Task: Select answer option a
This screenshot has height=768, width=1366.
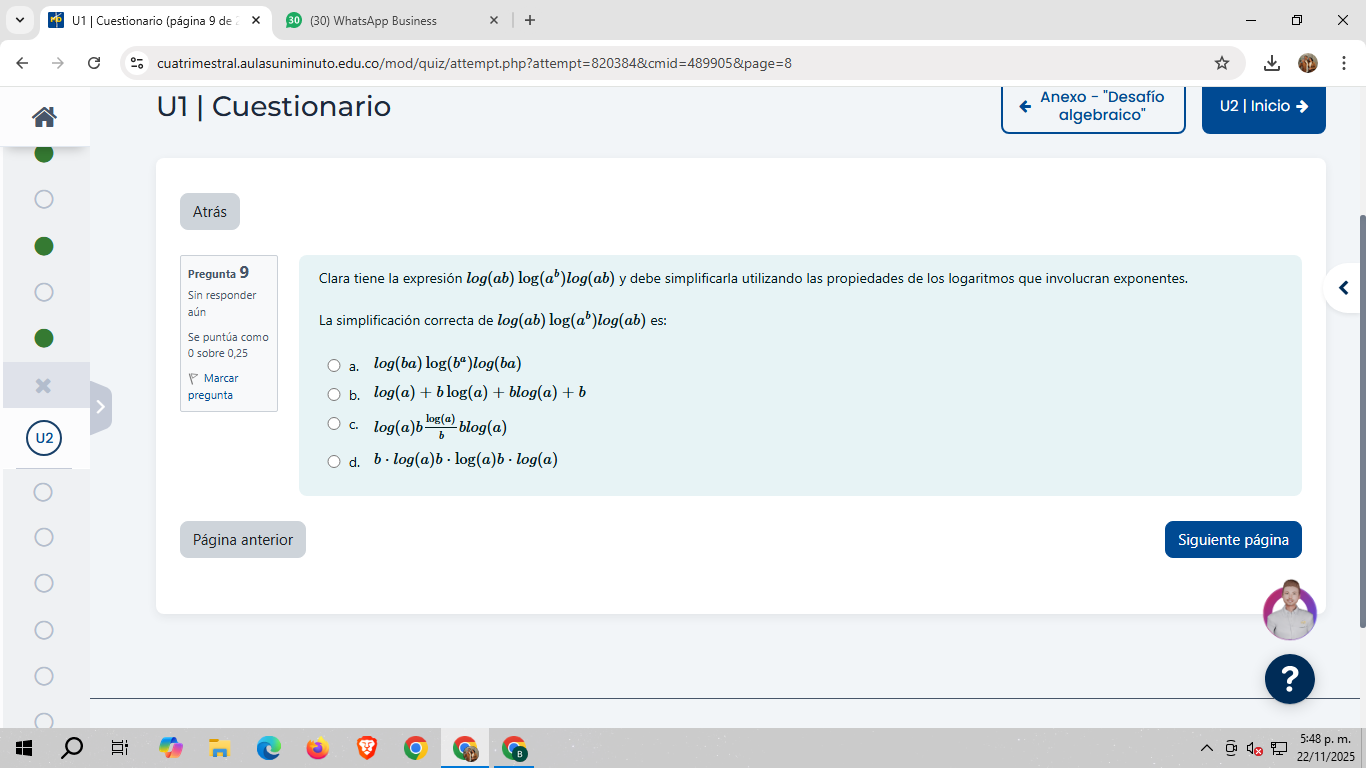Action: [334, 365]
